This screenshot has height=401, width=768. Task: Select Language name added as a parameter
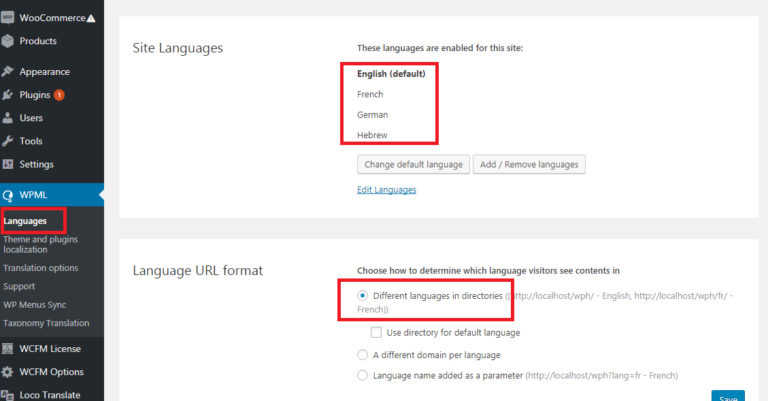362,375
